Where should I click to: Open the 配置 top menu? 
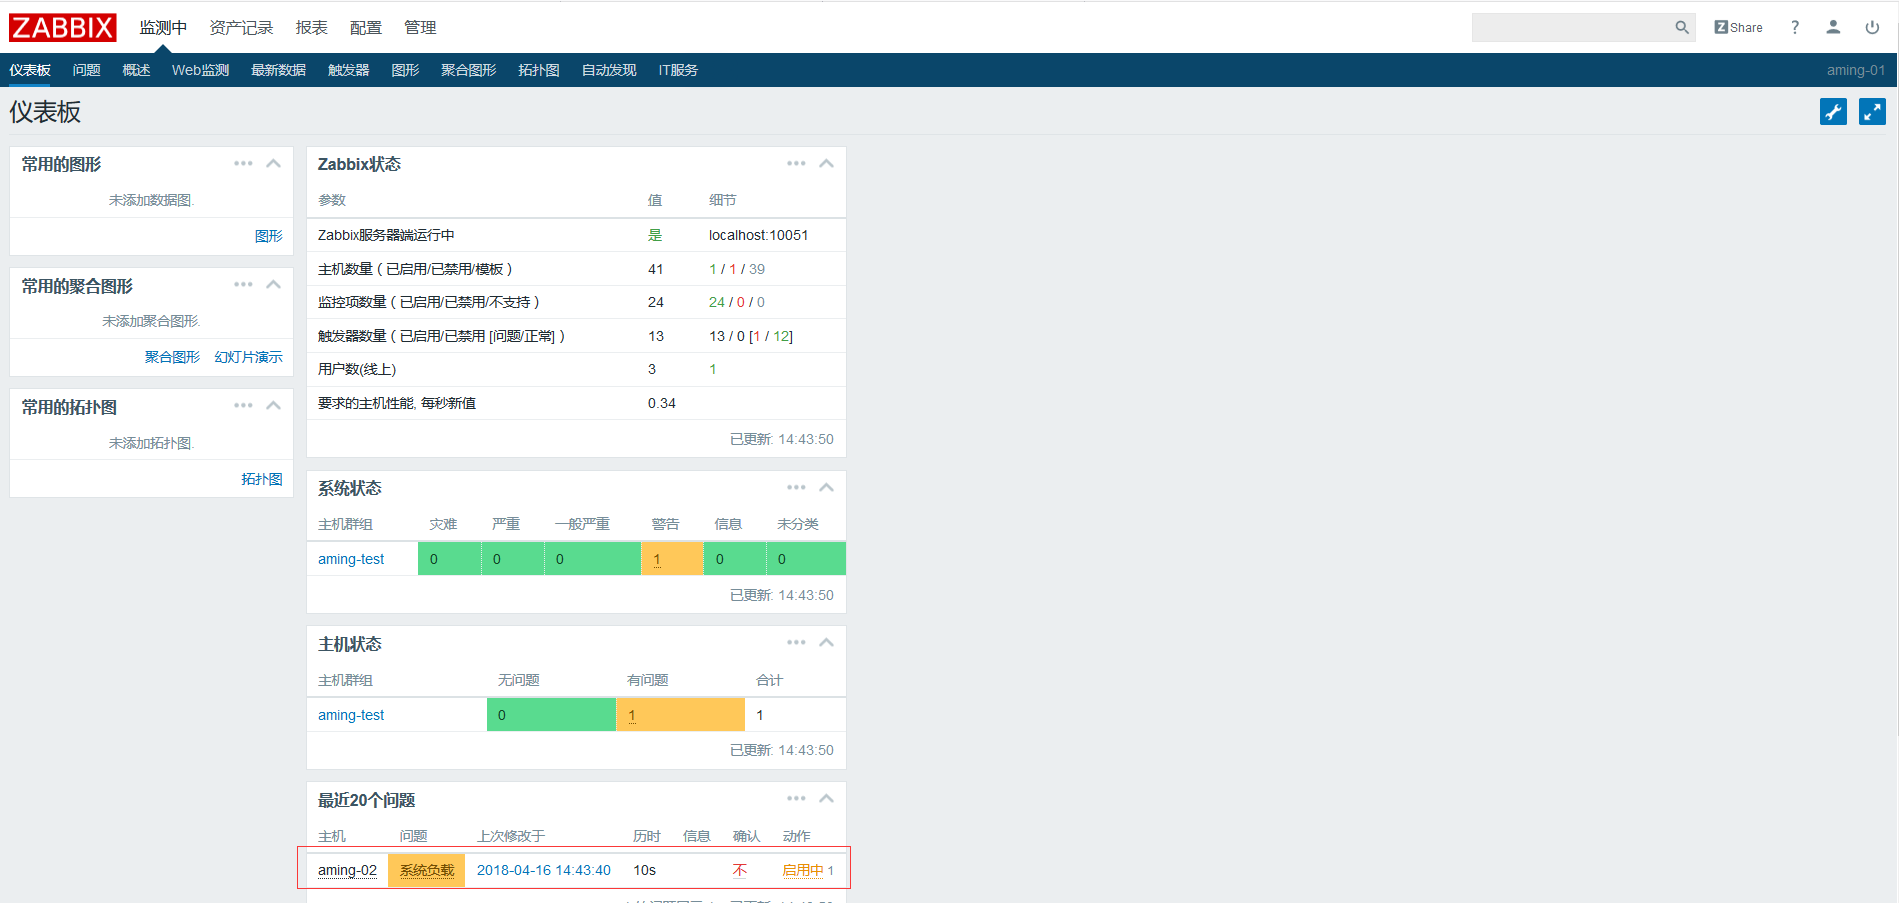tap(366, 27)
